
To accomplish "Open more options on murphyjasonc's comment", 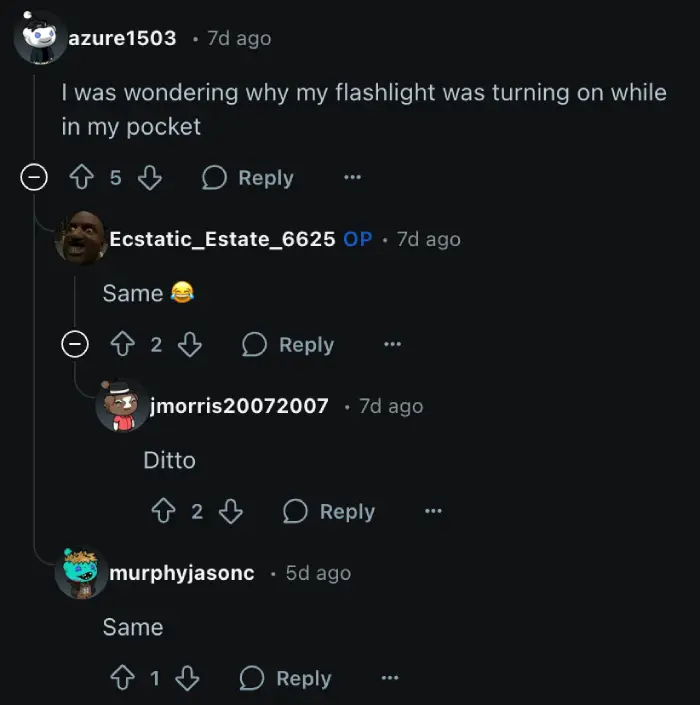I will [390, 678].
